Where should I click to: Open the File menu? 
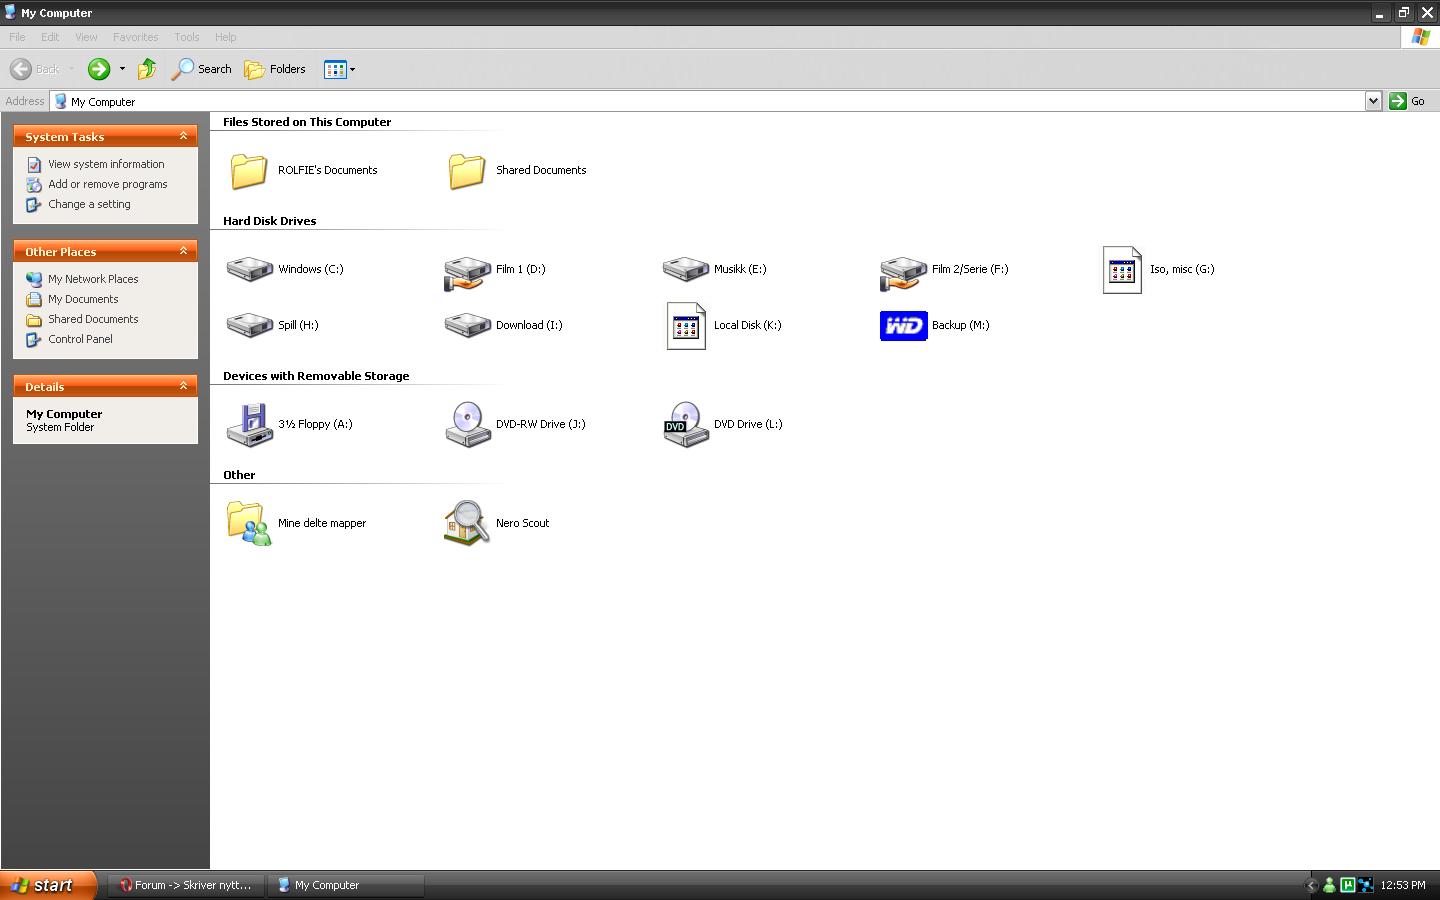(x=17, y=37)
